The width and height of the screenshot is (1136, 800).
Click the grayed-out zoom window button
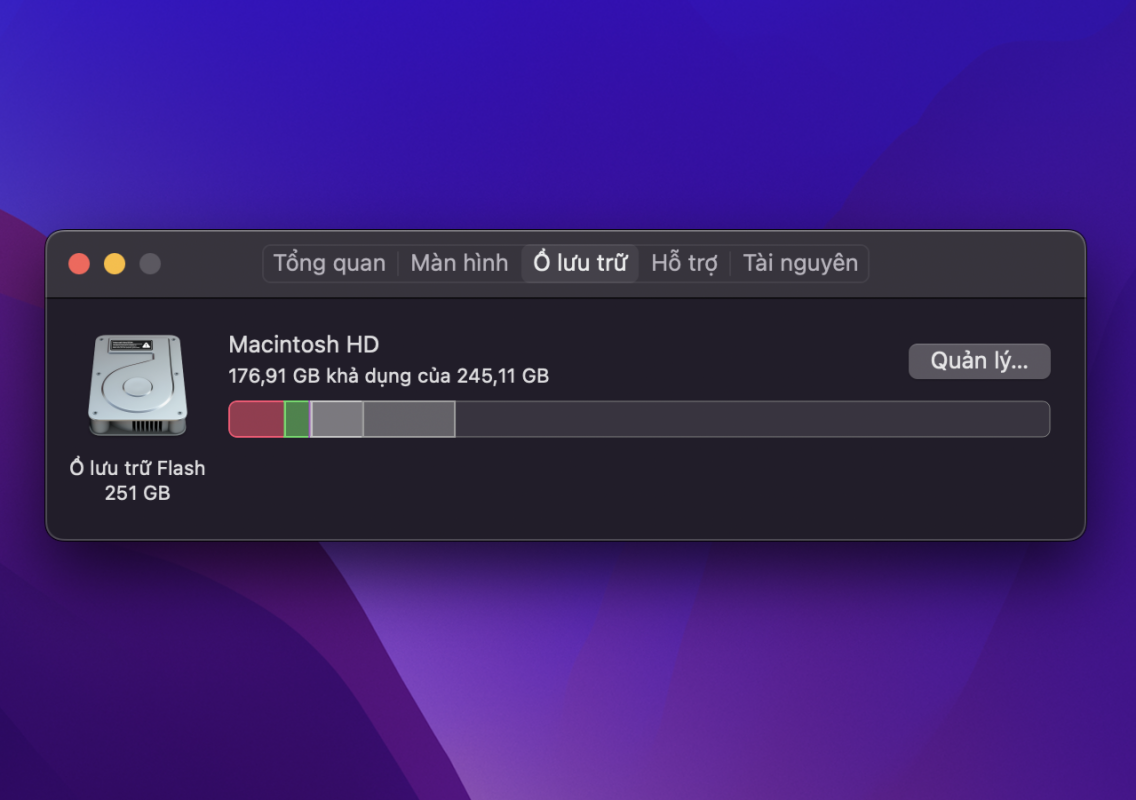pyautogui.click(x=150, y=264)
